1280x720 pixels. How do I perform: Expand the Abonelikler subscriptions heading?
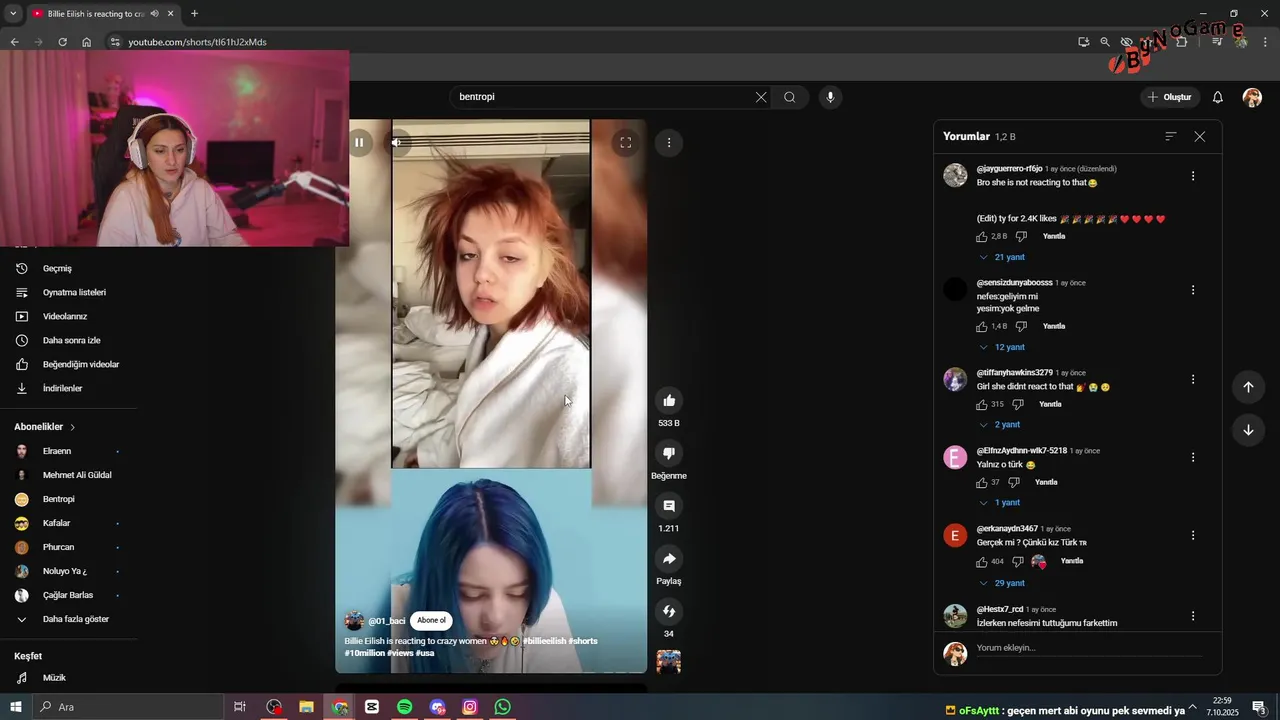click(x=45, y=427)
